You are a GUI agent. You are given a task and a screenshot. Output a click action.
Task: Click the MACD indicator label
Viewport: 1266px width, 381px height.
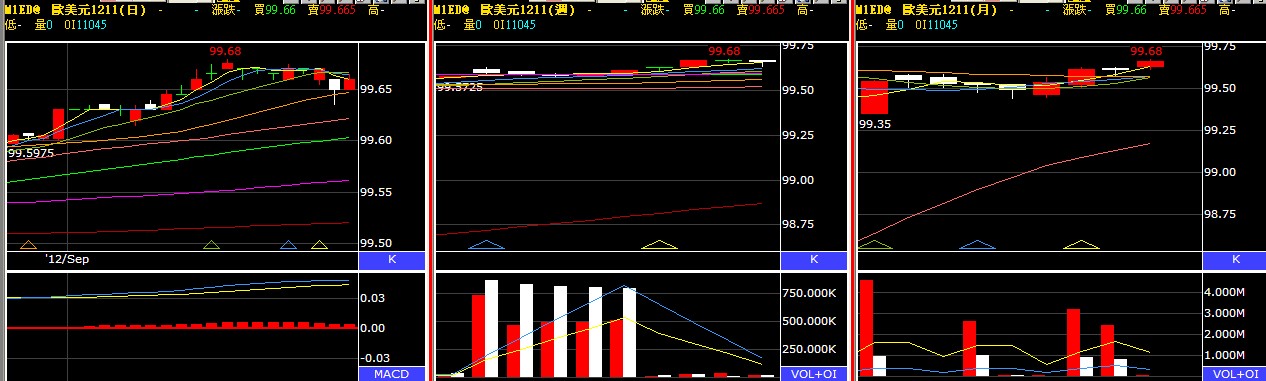tap(392, 374)
